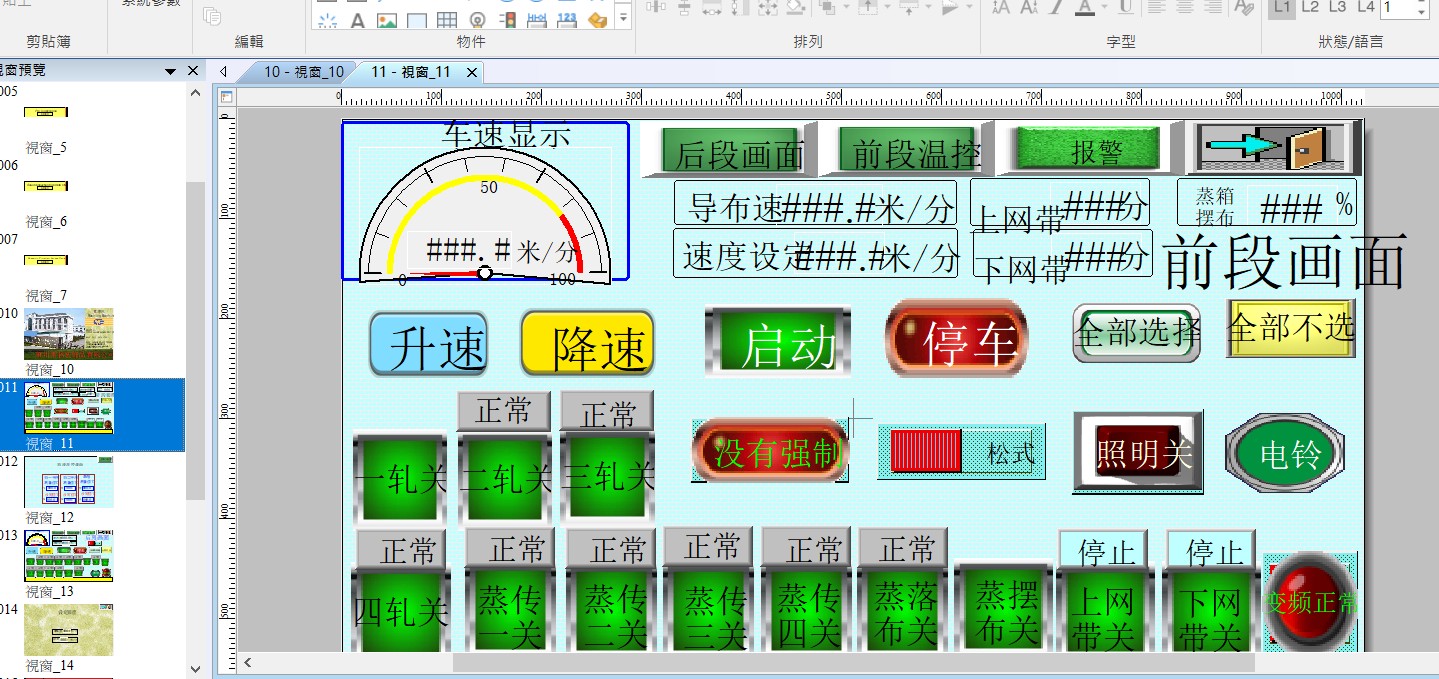
Task: Click the '123' numeric object icon
Action: pyautogui.click(x=566, y=20)
